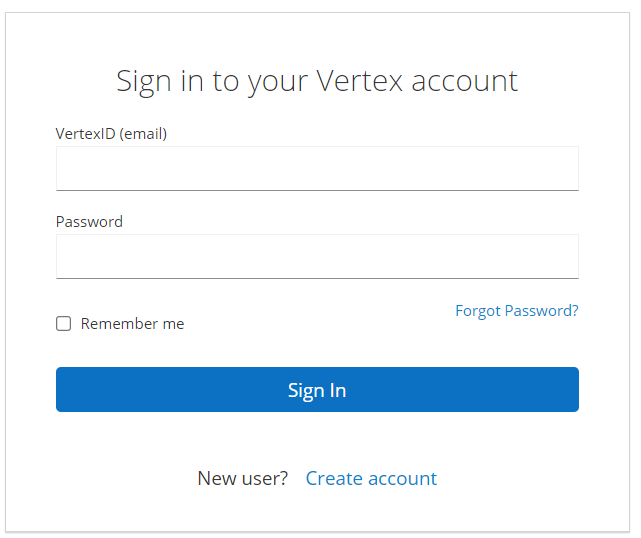Check the Remember me checkbox

pos(64,324)
